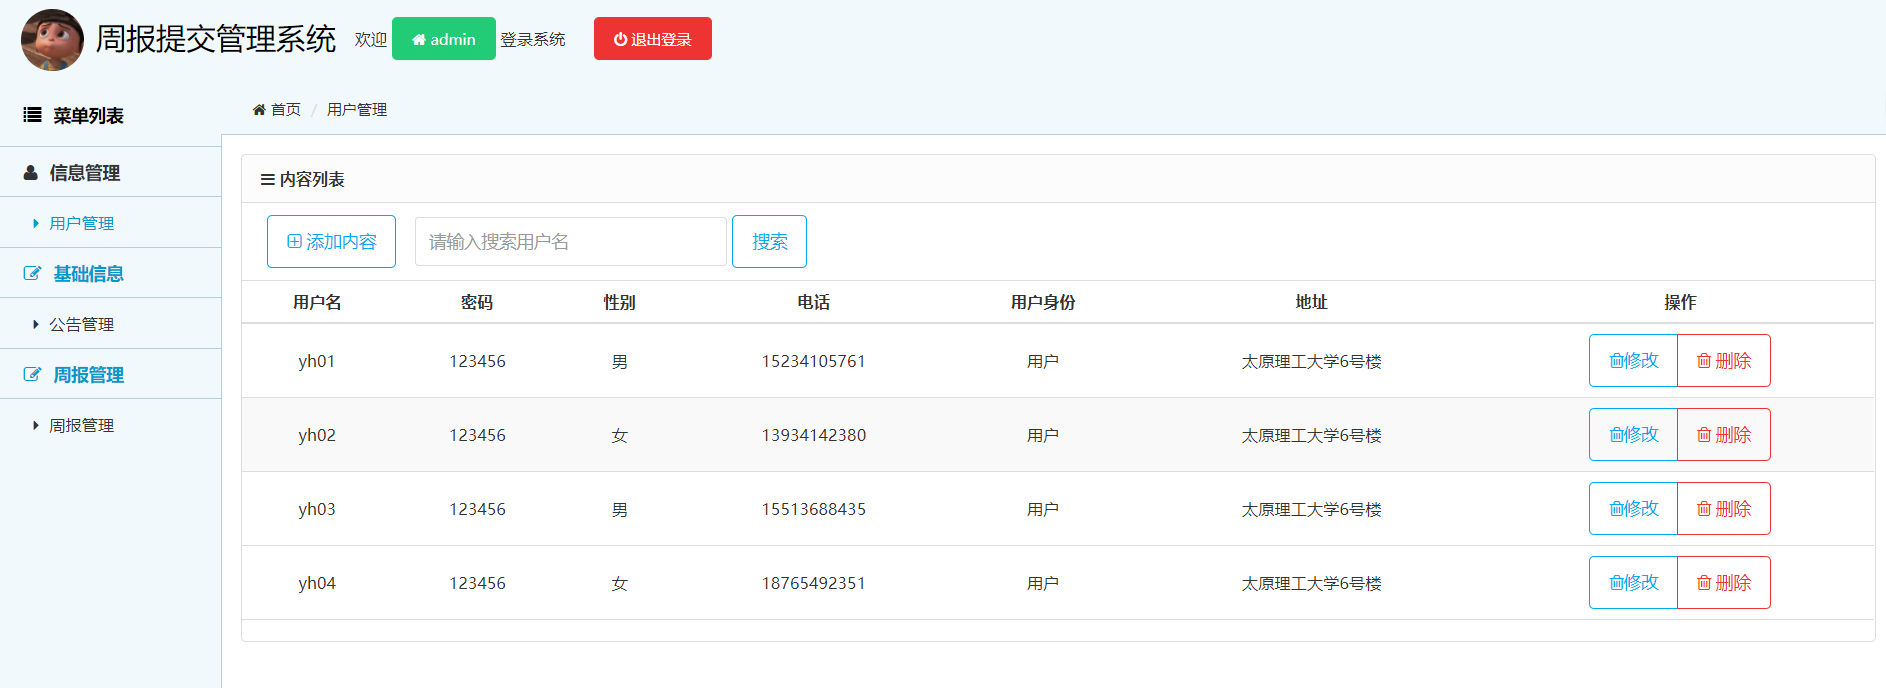
Task: Click the 性别 column header
Action: 620,302
